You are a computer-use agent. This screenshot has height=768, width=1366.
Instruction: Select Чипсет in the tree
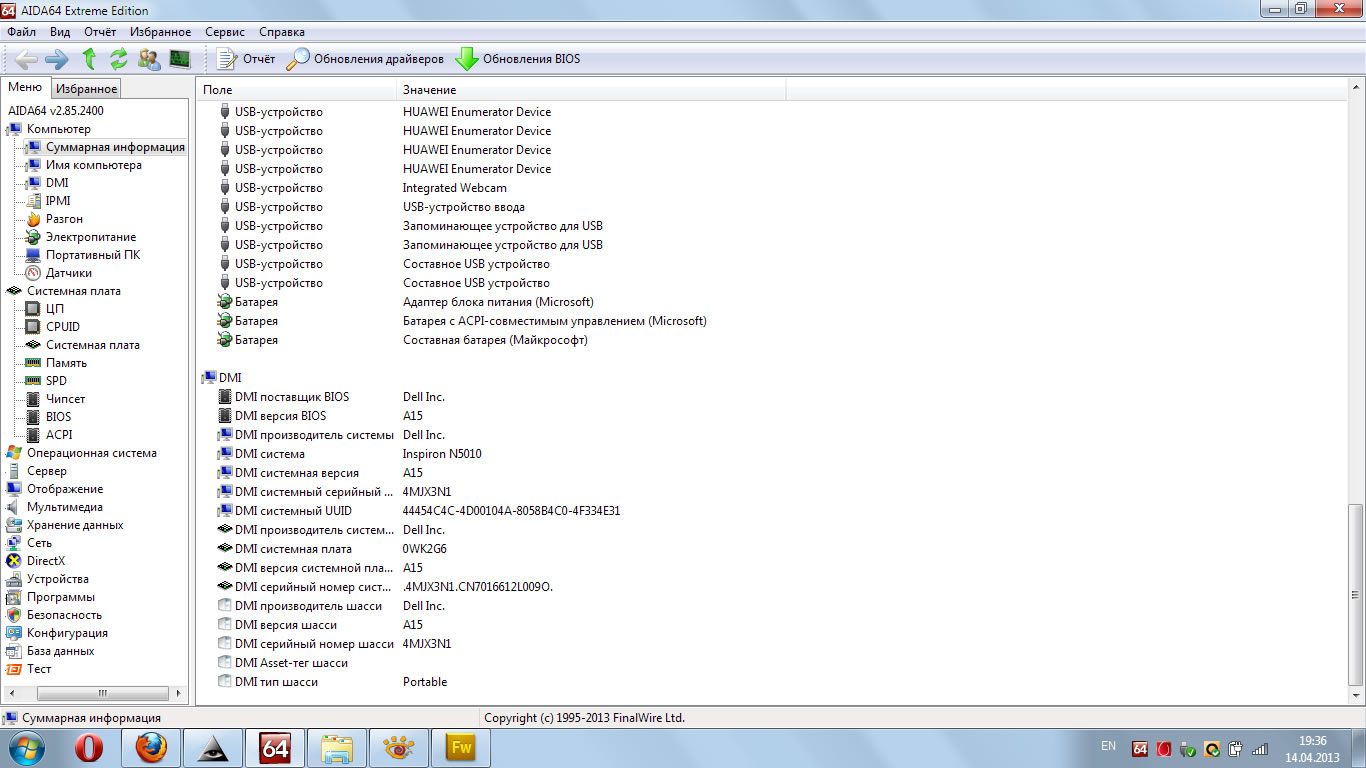(65, 399)
